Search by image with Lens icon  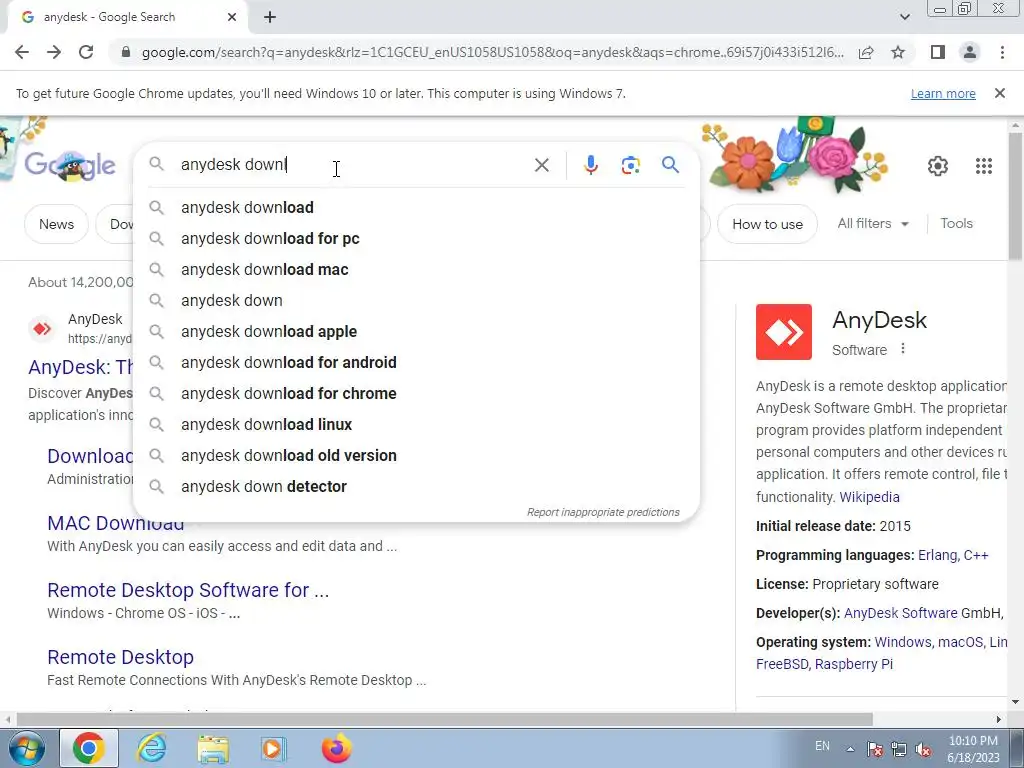point(630,165)
